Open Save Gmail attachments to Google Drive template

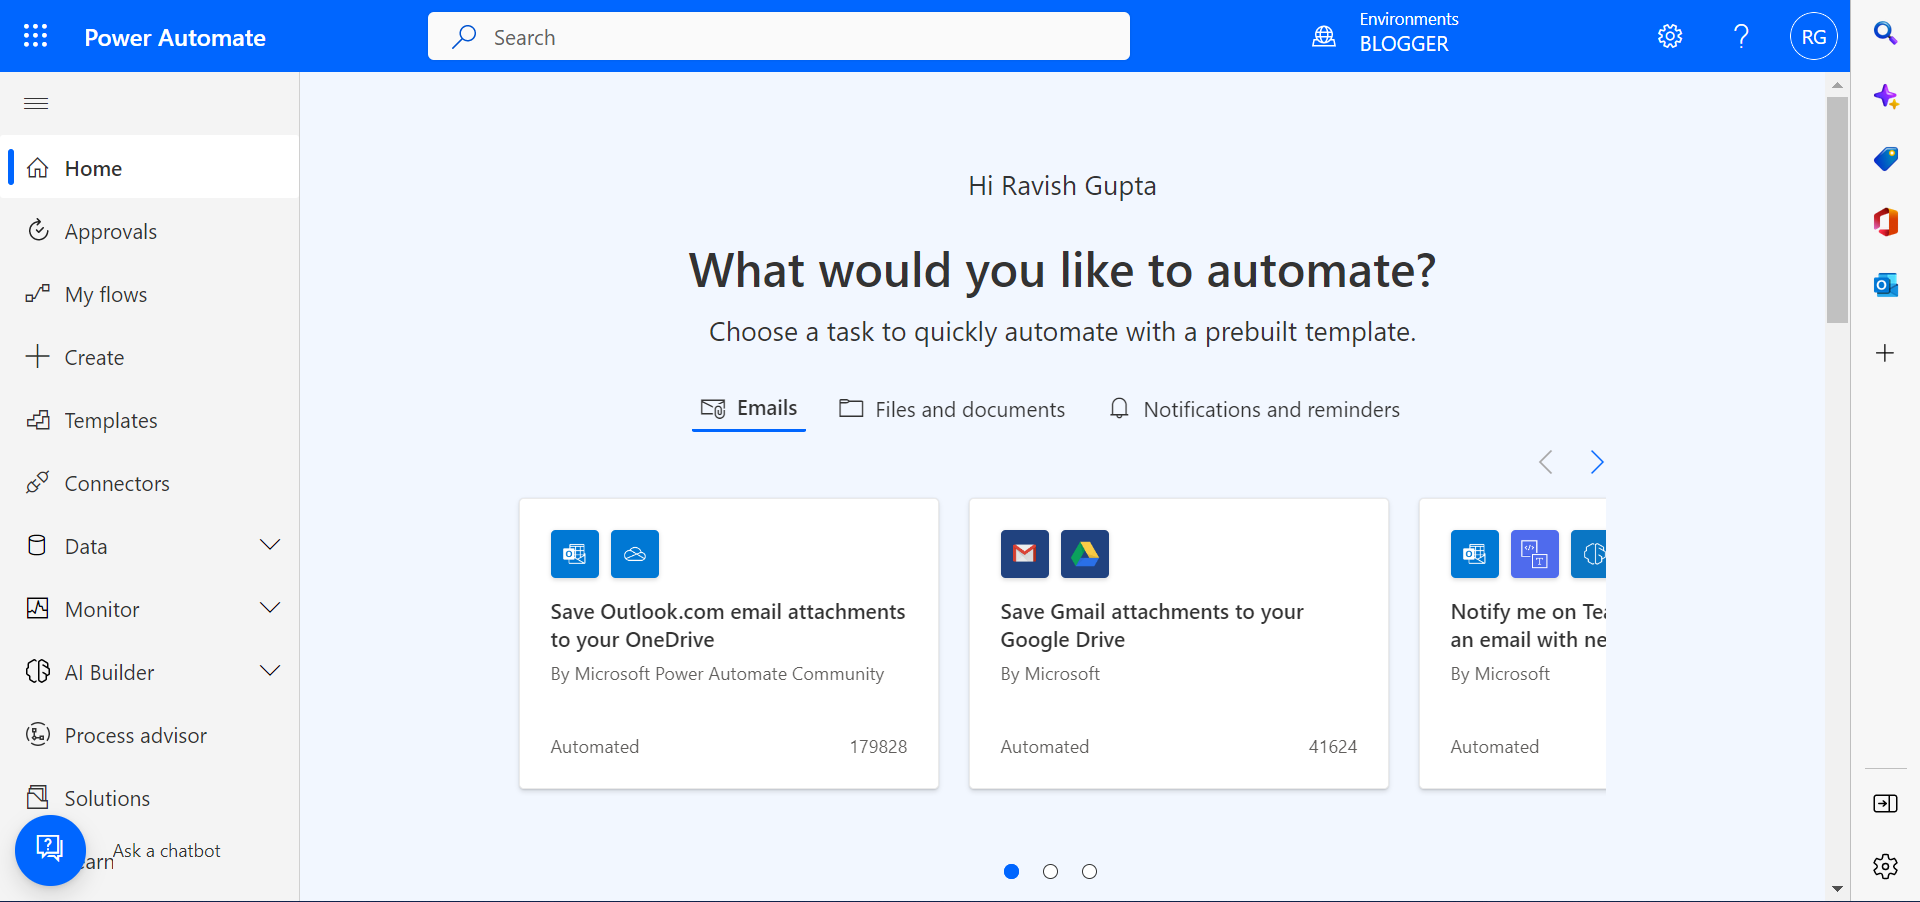point(1179,644)
